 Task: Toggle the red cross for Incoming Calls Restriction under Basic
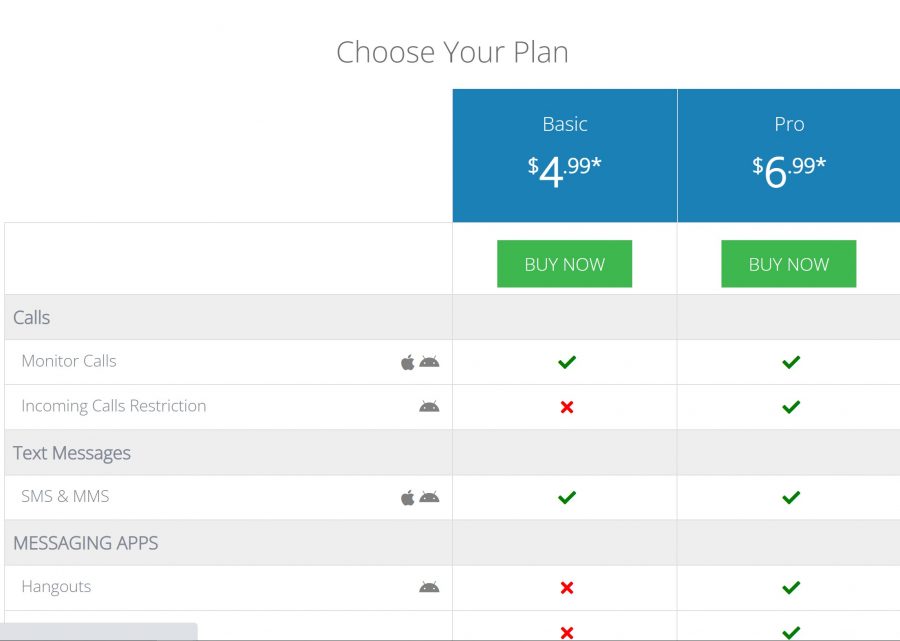click(565, 407)
